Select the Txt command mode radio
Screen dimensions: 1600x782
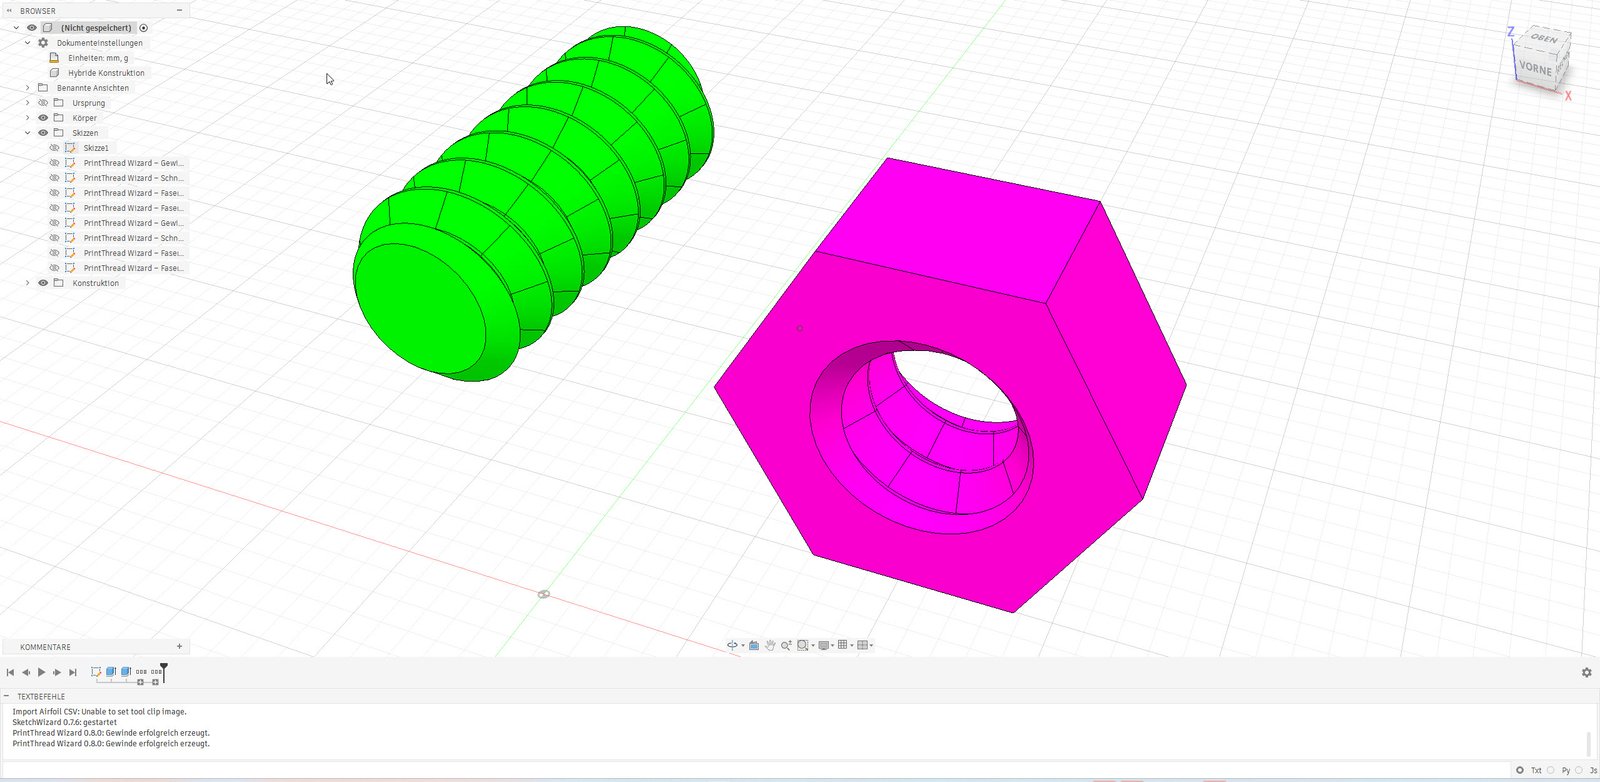[1520, 770]
